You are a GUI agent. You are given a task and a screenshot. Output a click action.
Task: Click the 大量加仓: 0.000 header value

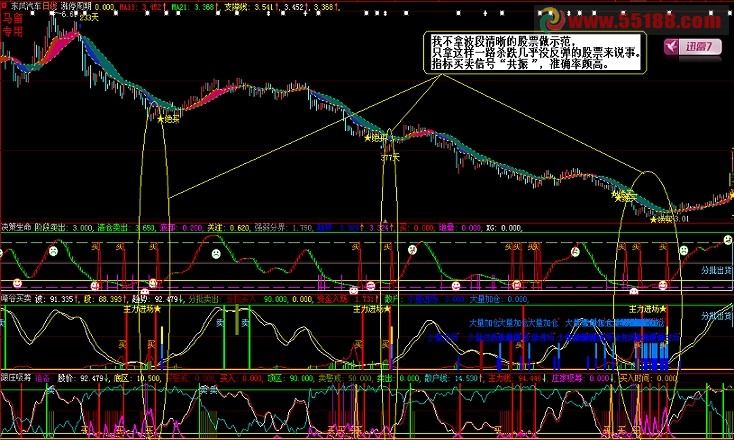point(499,299)
